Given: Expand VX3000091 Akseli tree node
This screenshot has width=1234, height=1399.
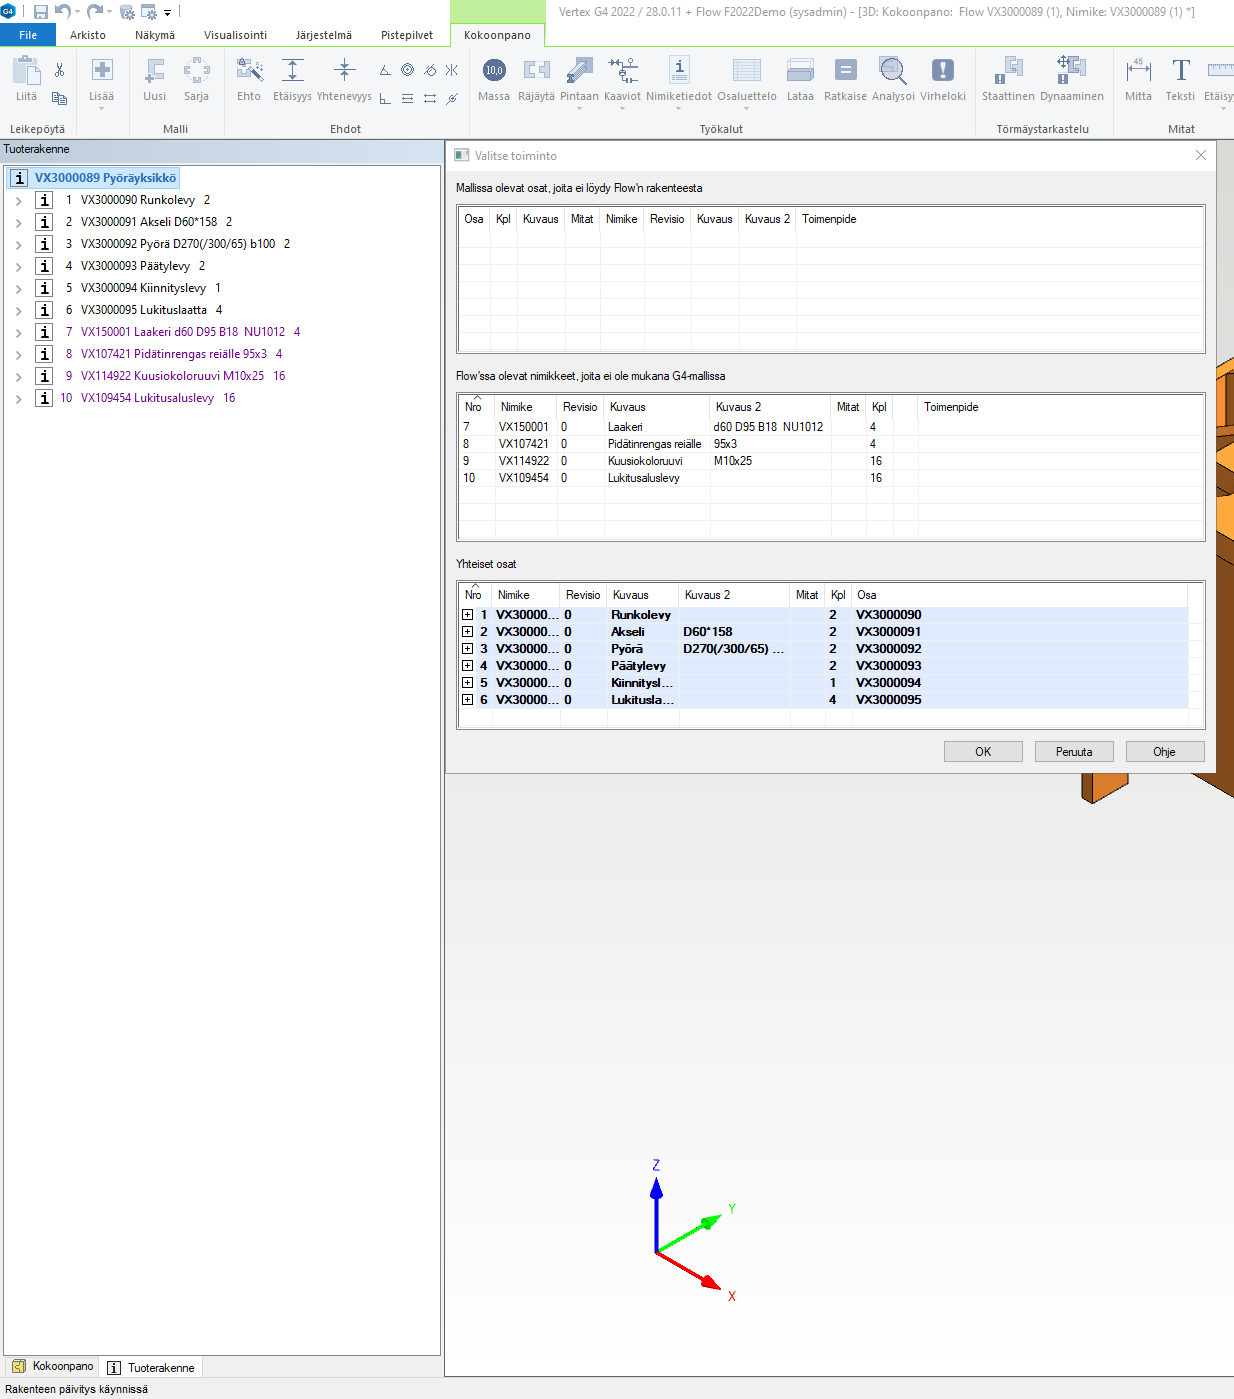Looking at the screenshot, I should pos(18,222).
